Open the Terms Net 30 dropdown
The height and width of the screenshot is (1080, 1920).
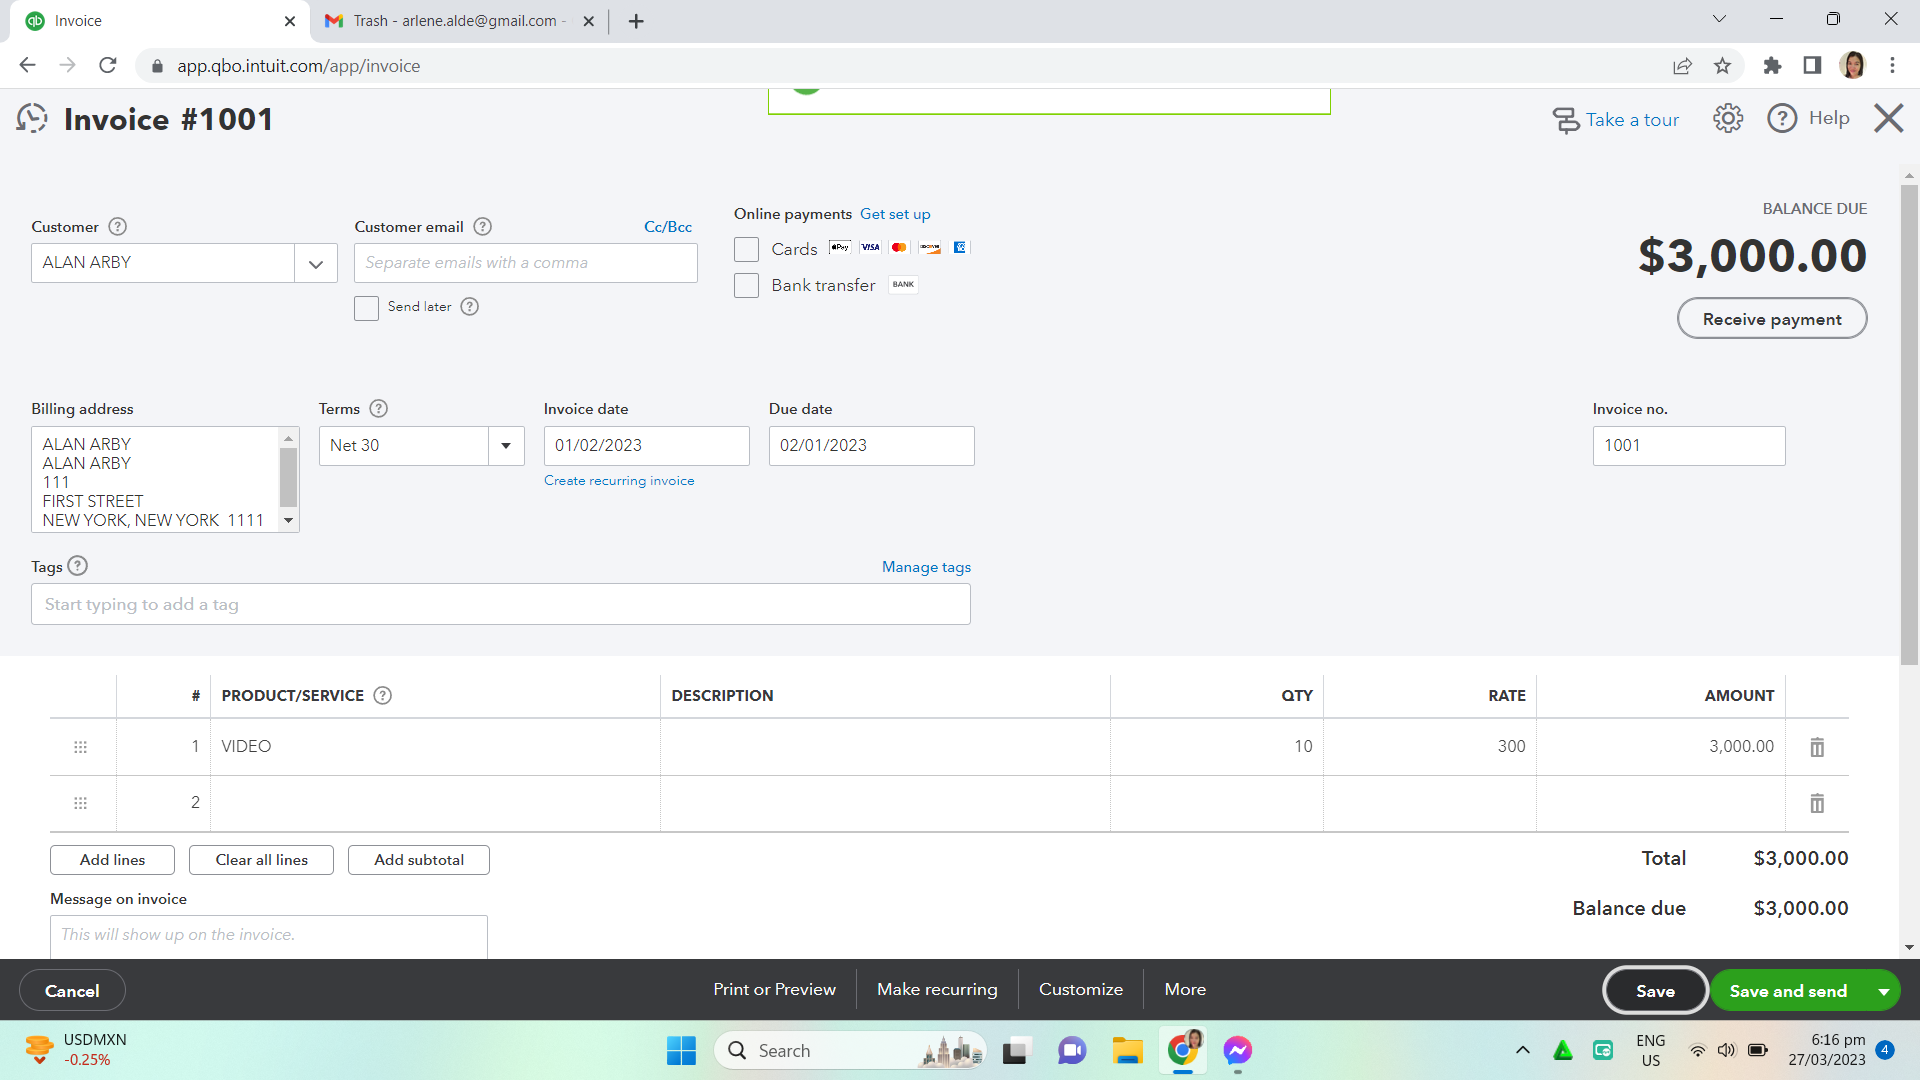pos(506,446)
